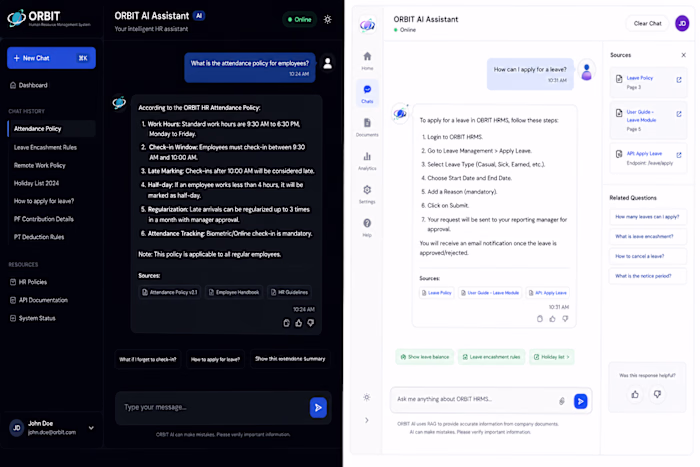
Task: Click 'How to apply for leave?' suggestion chip
Action: click(x=215, y=359)
